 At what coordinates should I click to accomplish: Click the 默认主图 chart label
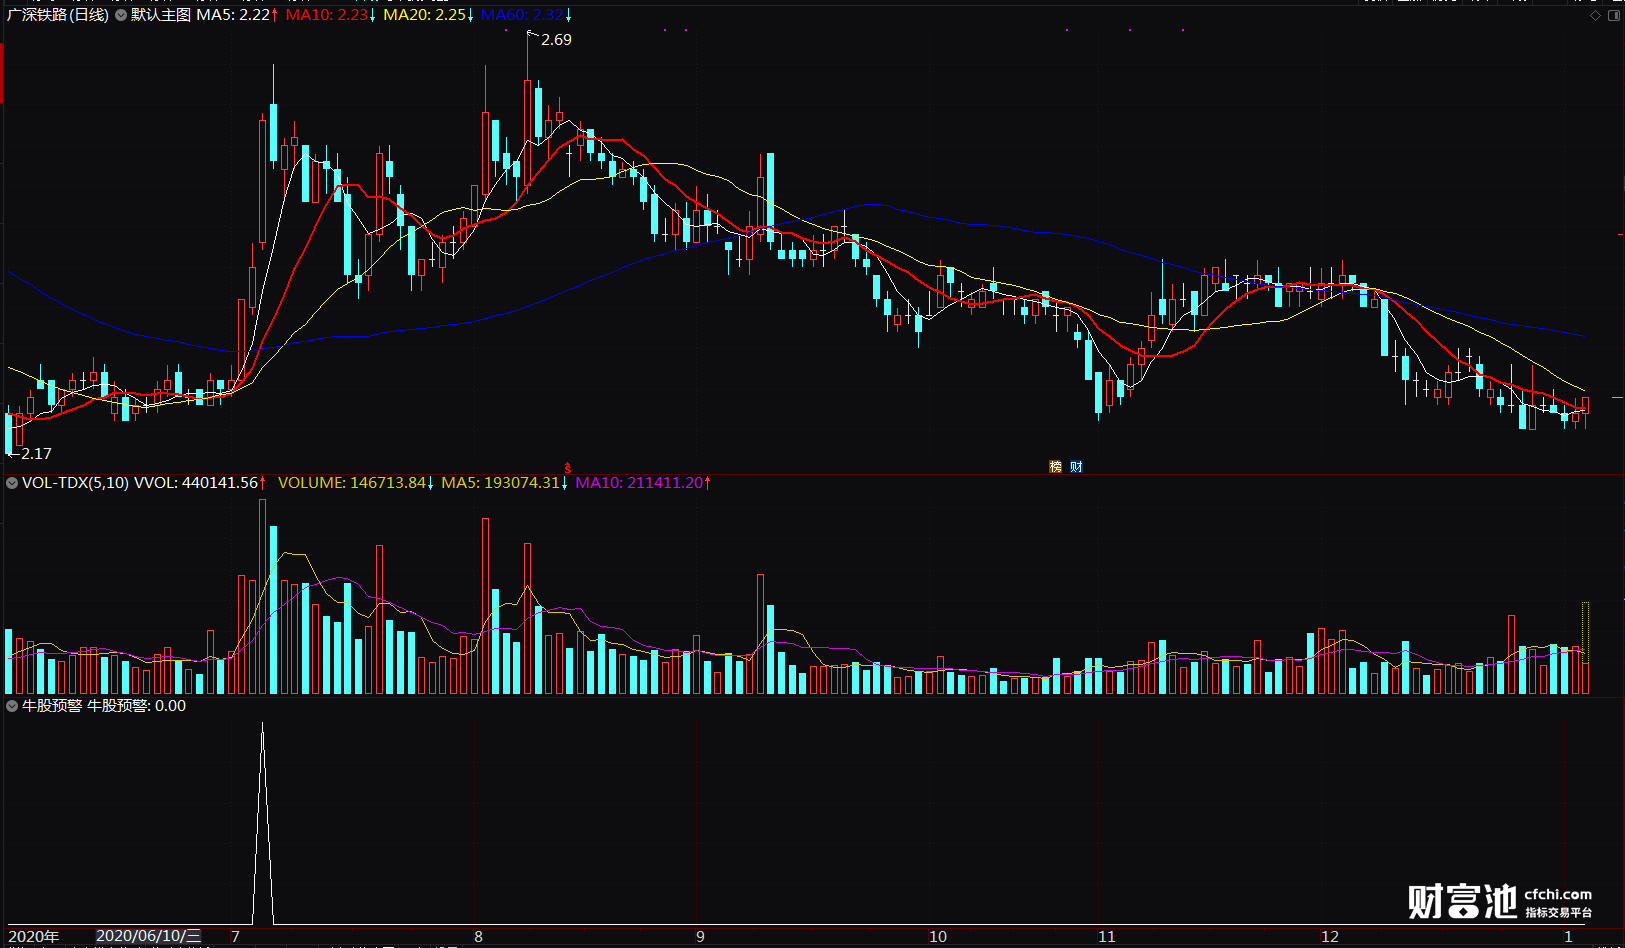(161, 15)
